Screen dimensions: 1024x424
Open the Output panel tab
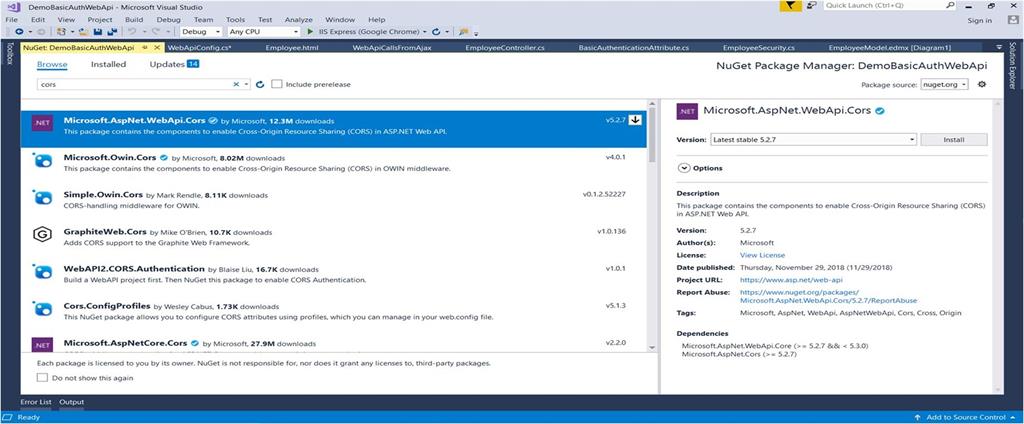[x=72, y=402]
